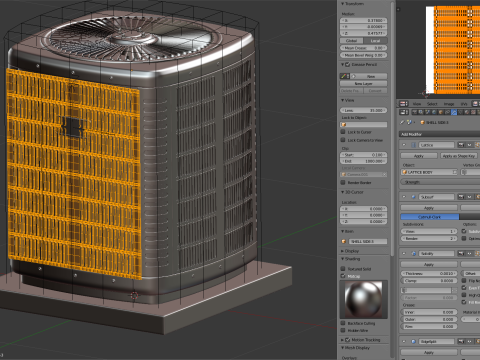Select the Scene properties tab icon

[x=428, y=112]
